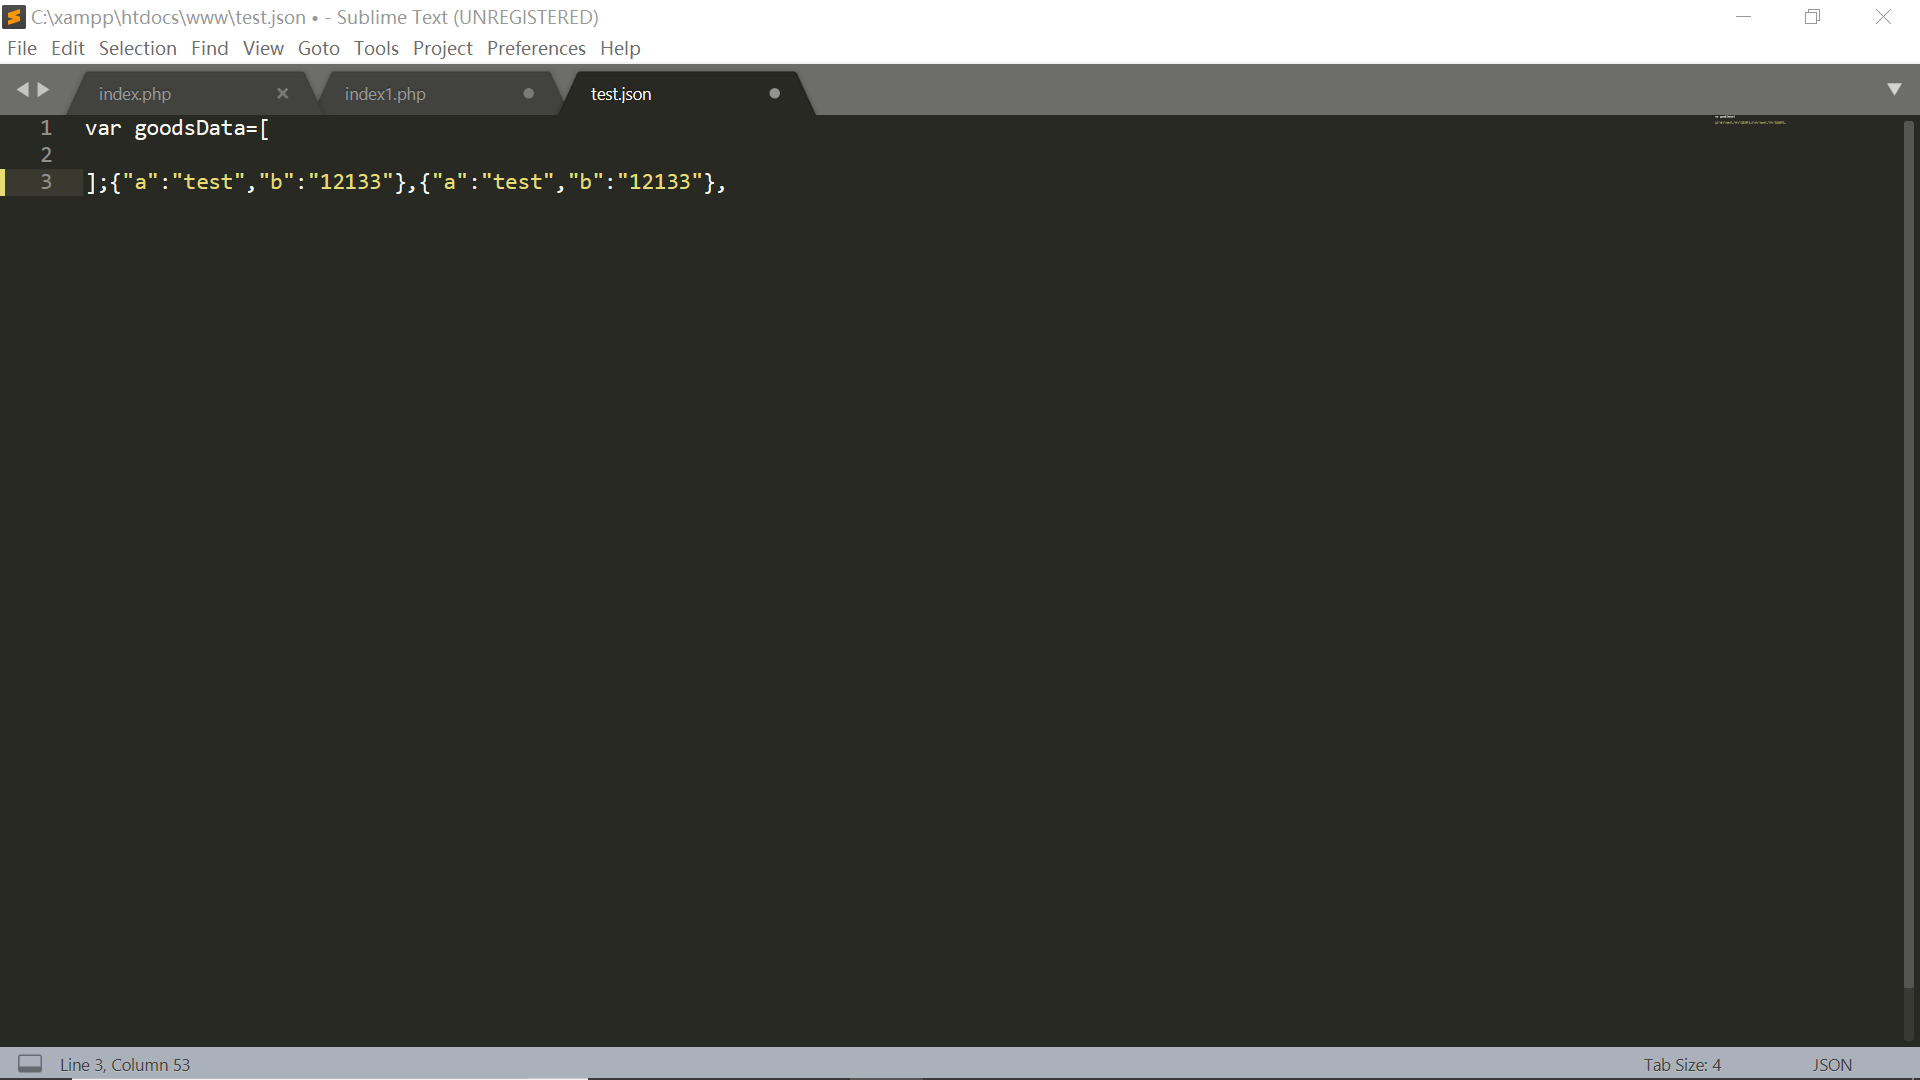Open the Preferences menu

point(536,48)
